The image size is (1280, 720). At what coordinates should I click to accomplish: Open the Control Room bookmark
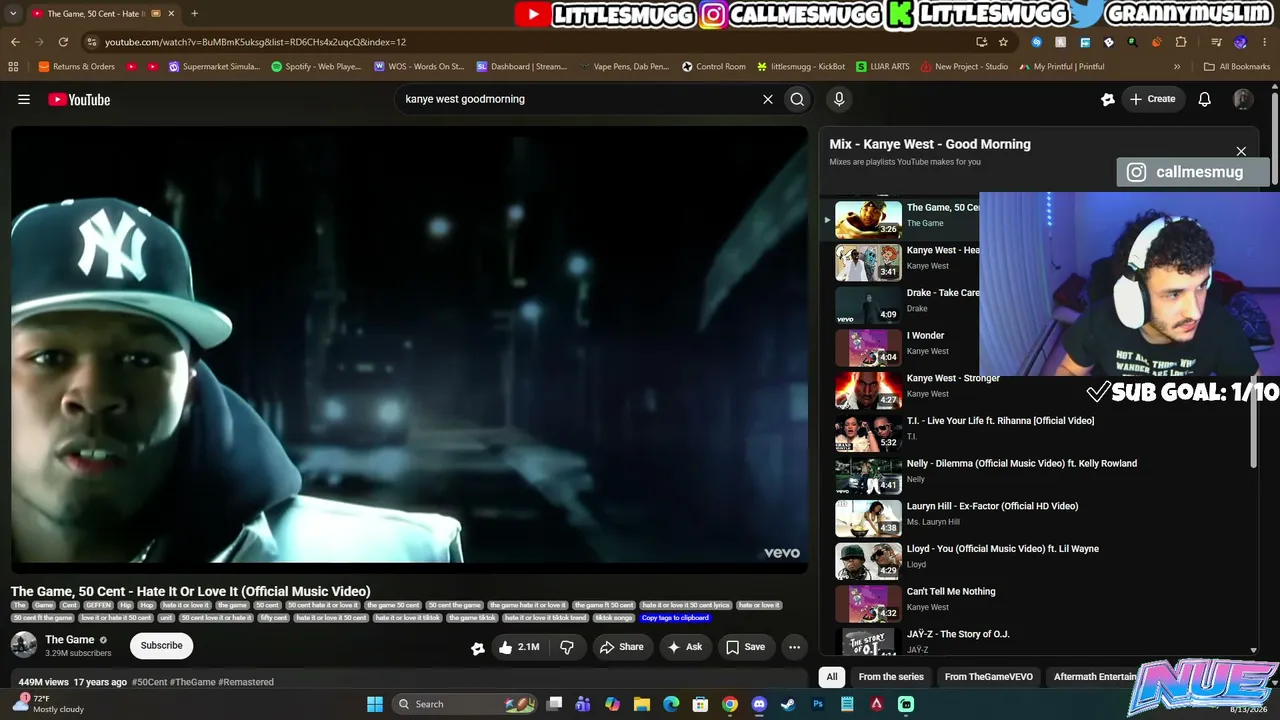coord(714,67)
